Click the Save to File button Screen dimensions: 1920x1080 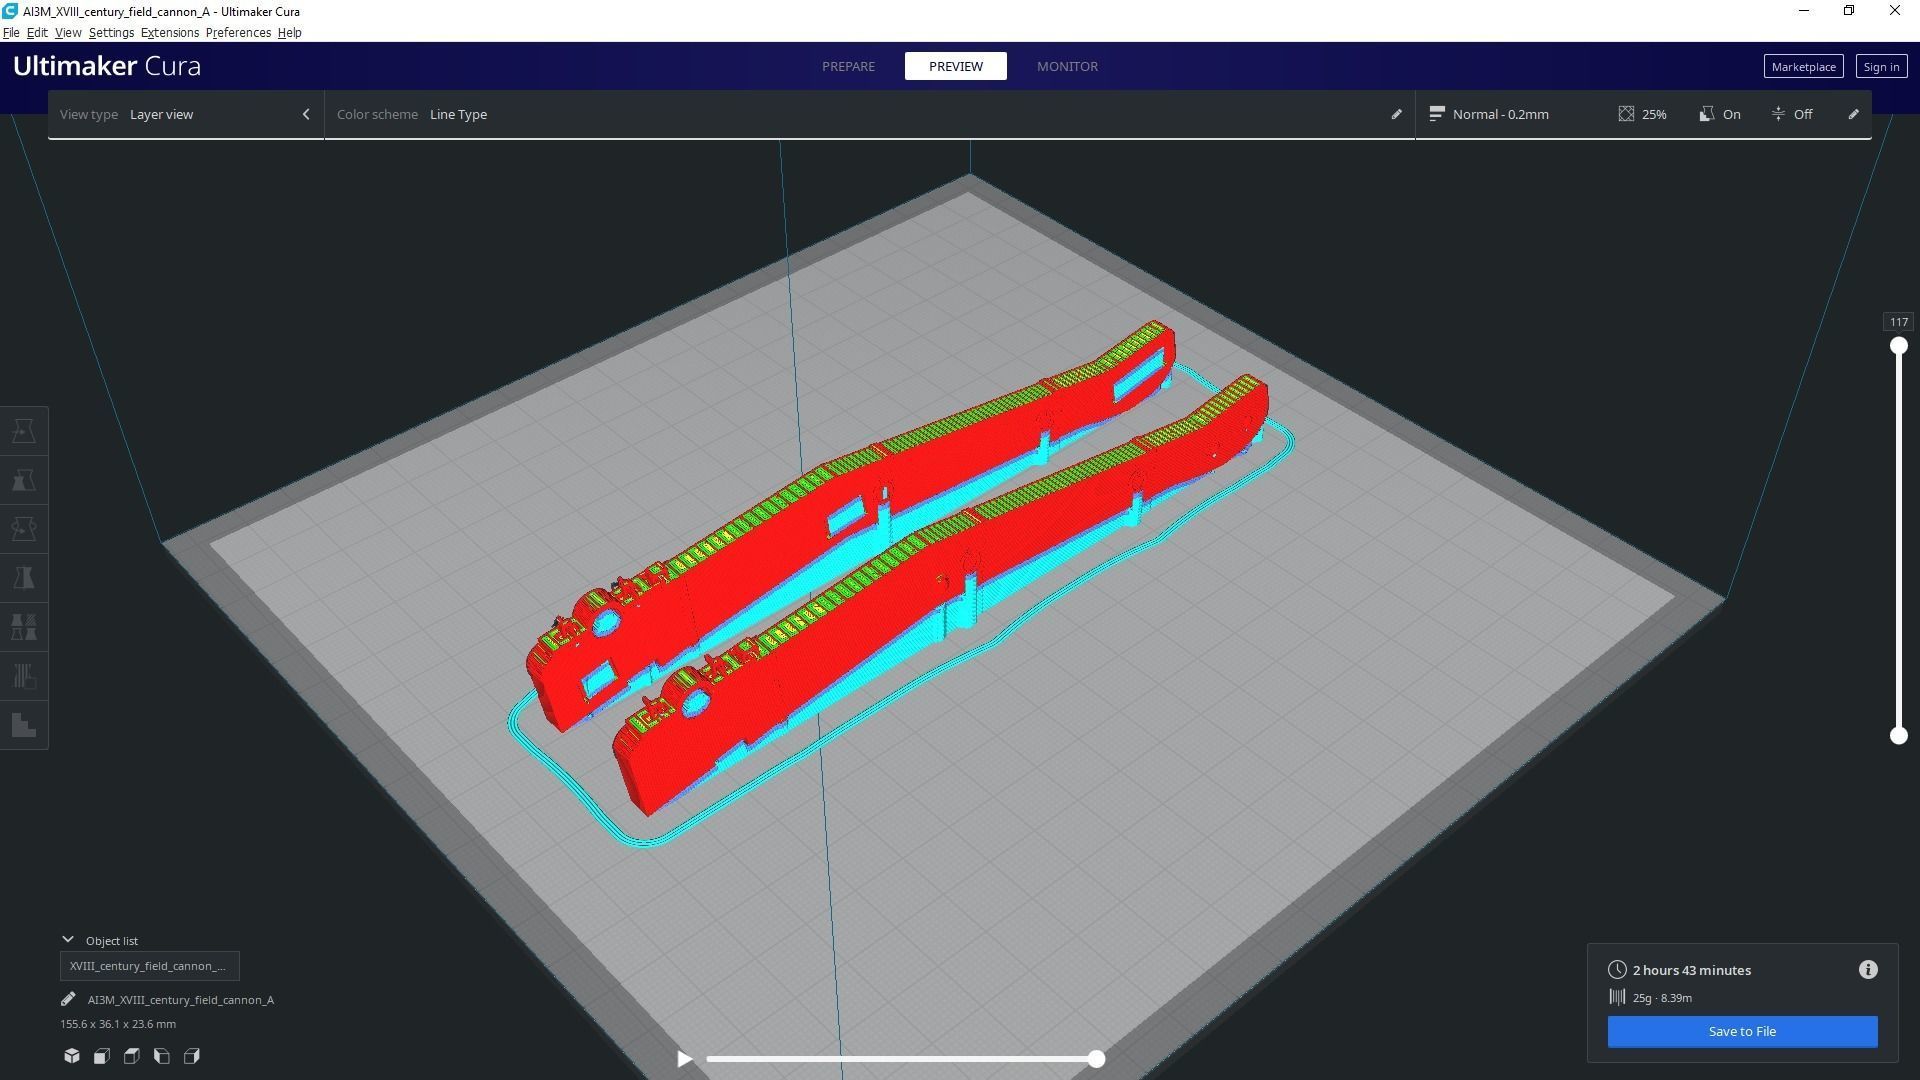coord(1742,1031)
